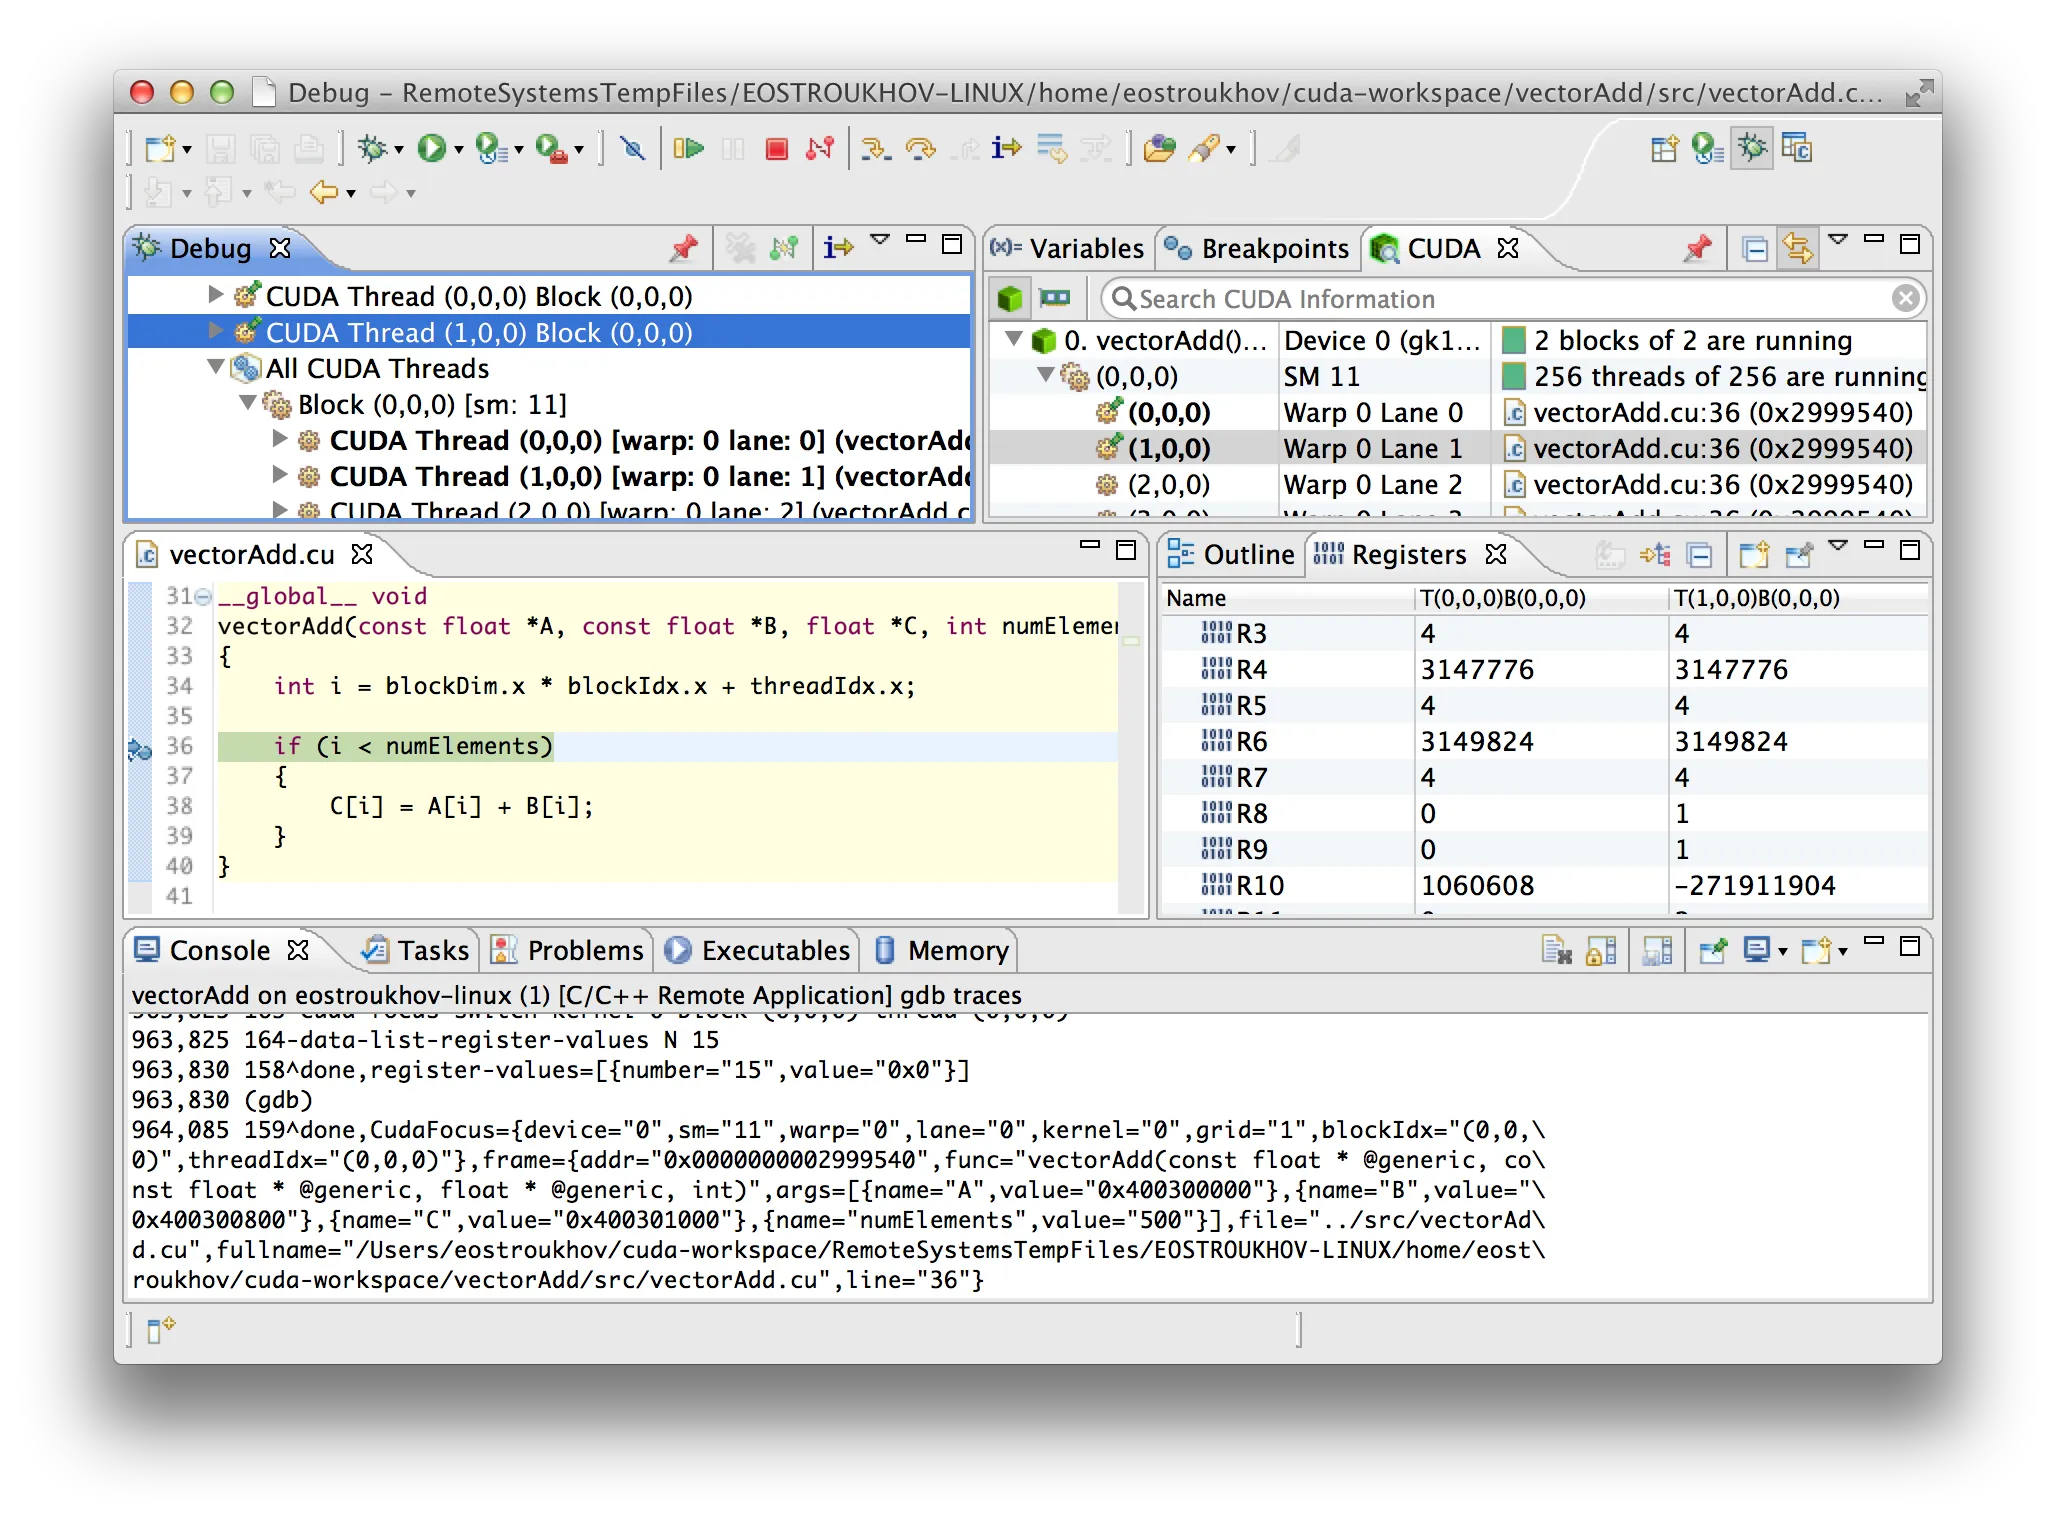Click the New wizard toolbar icon
Viewport: 2056px width, 1522px height.
point(160,149)
